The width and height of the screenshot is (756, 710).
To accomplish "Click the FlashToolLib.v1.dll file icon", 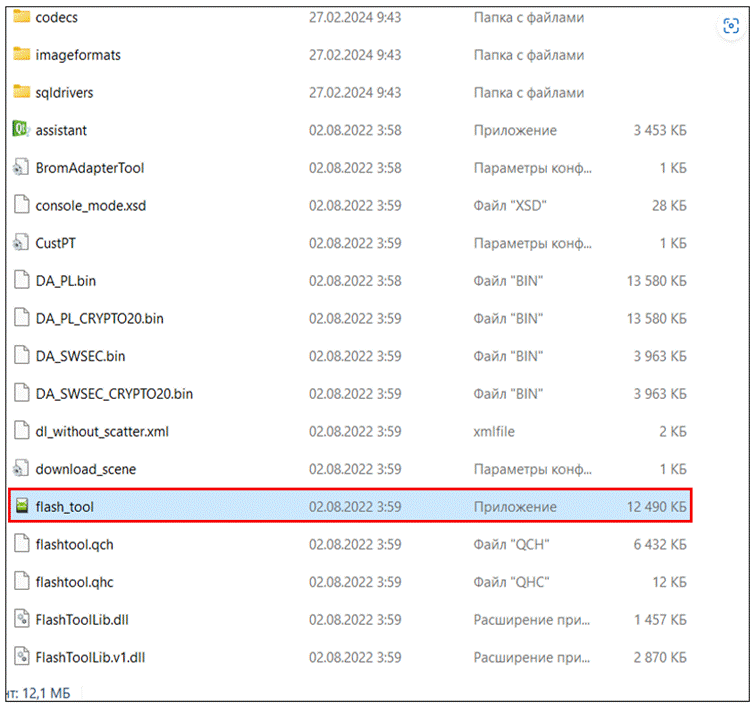I will point(21,656).
